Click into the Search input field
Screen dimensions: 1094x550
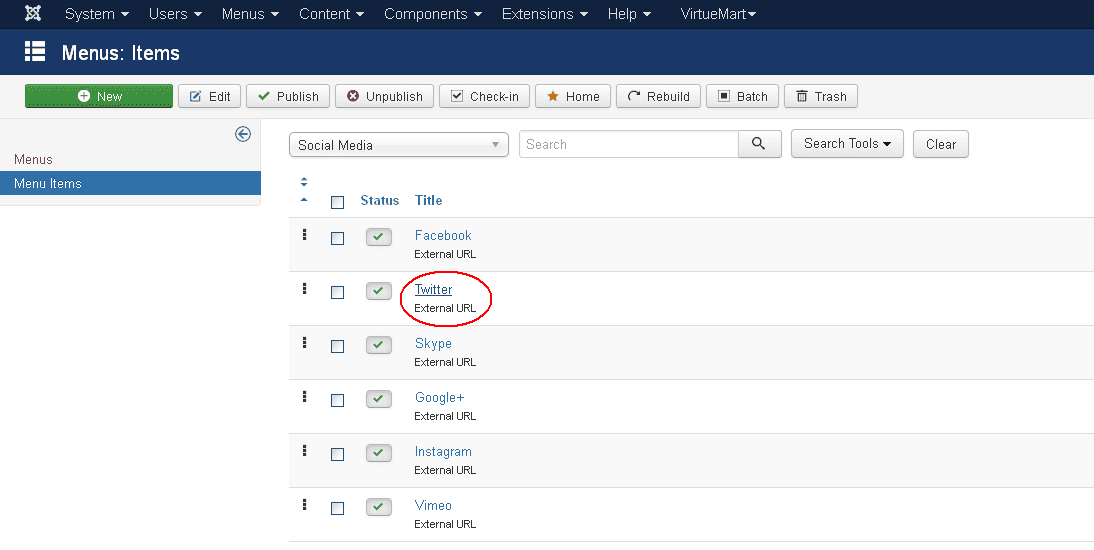click(629, 144)
